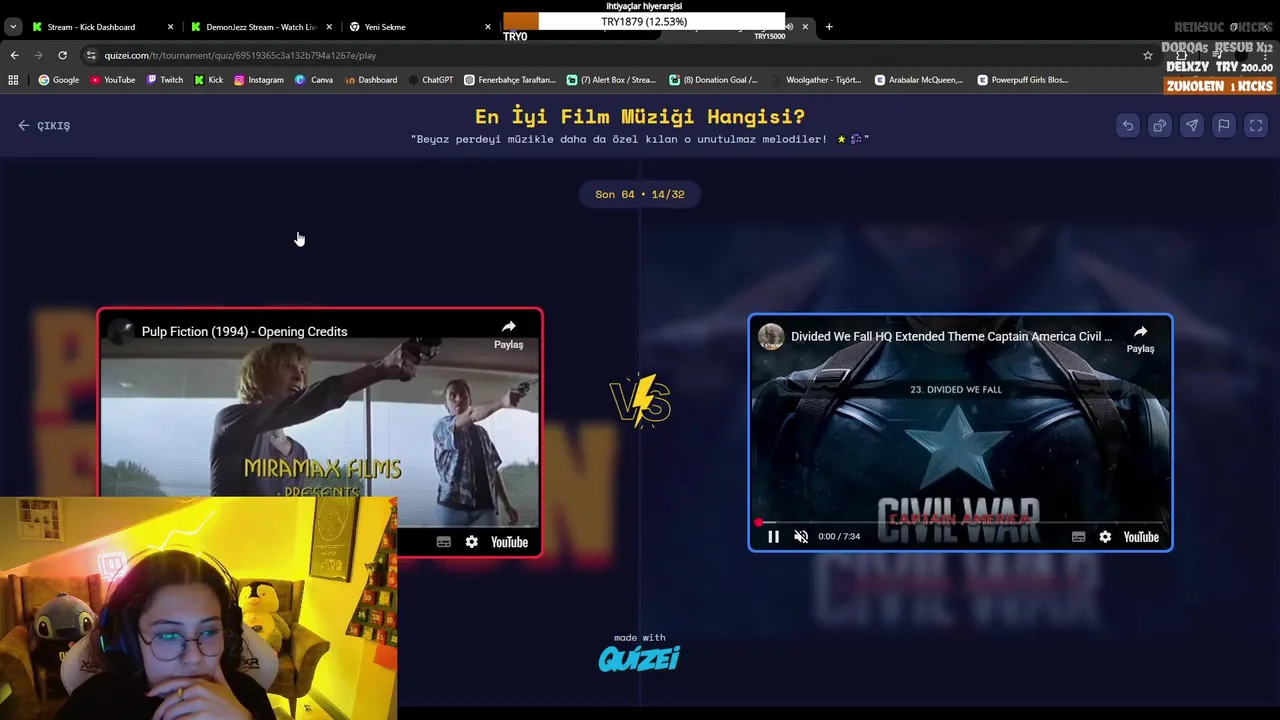Enter fullscreen with the expand icon
This screenshot has width=1280, height=720.
coord(1256,126)
